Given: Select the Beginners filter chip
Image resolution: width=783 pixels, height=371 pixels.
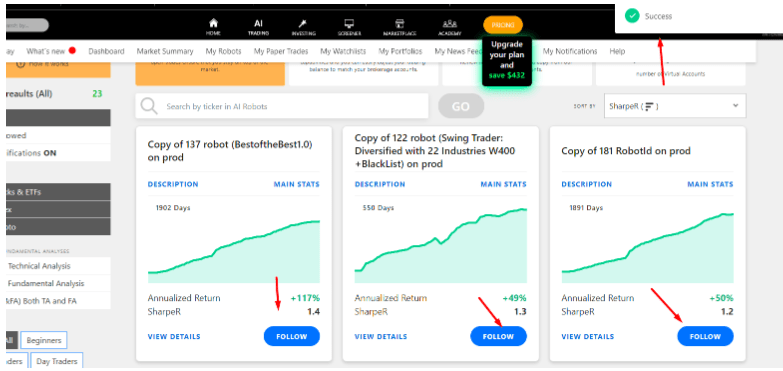Looking at the screenshot, I should (x=44, y=341).
